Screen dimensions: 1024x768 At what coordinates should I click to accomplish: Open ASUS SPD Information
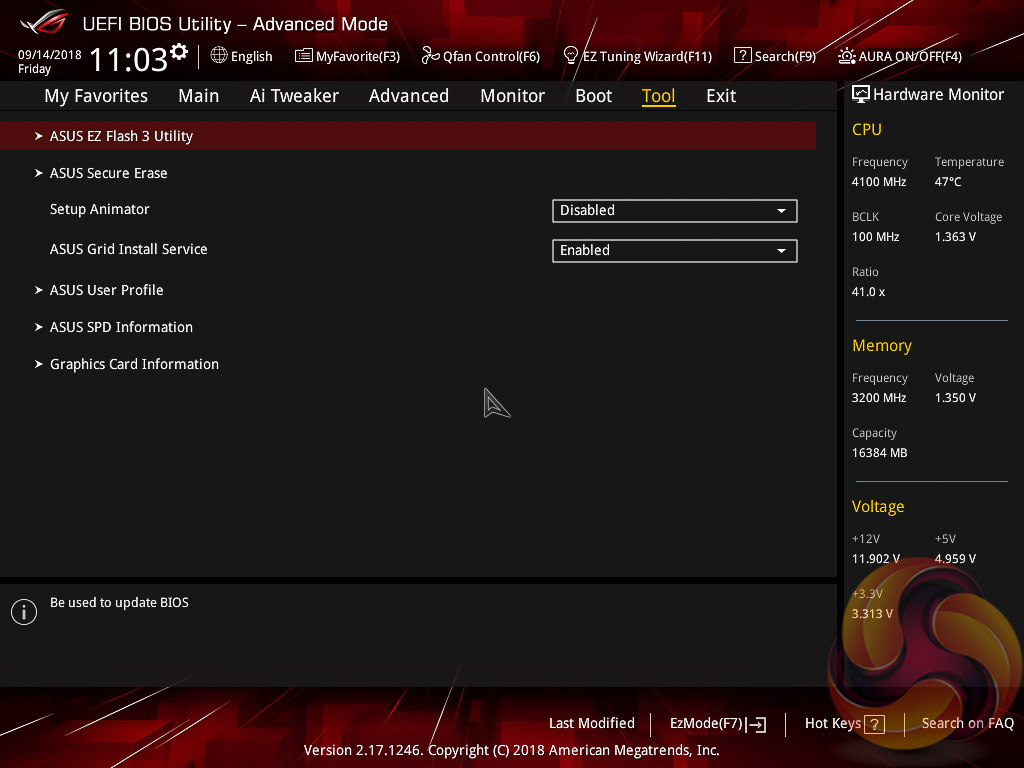click(x=121, y=327)
